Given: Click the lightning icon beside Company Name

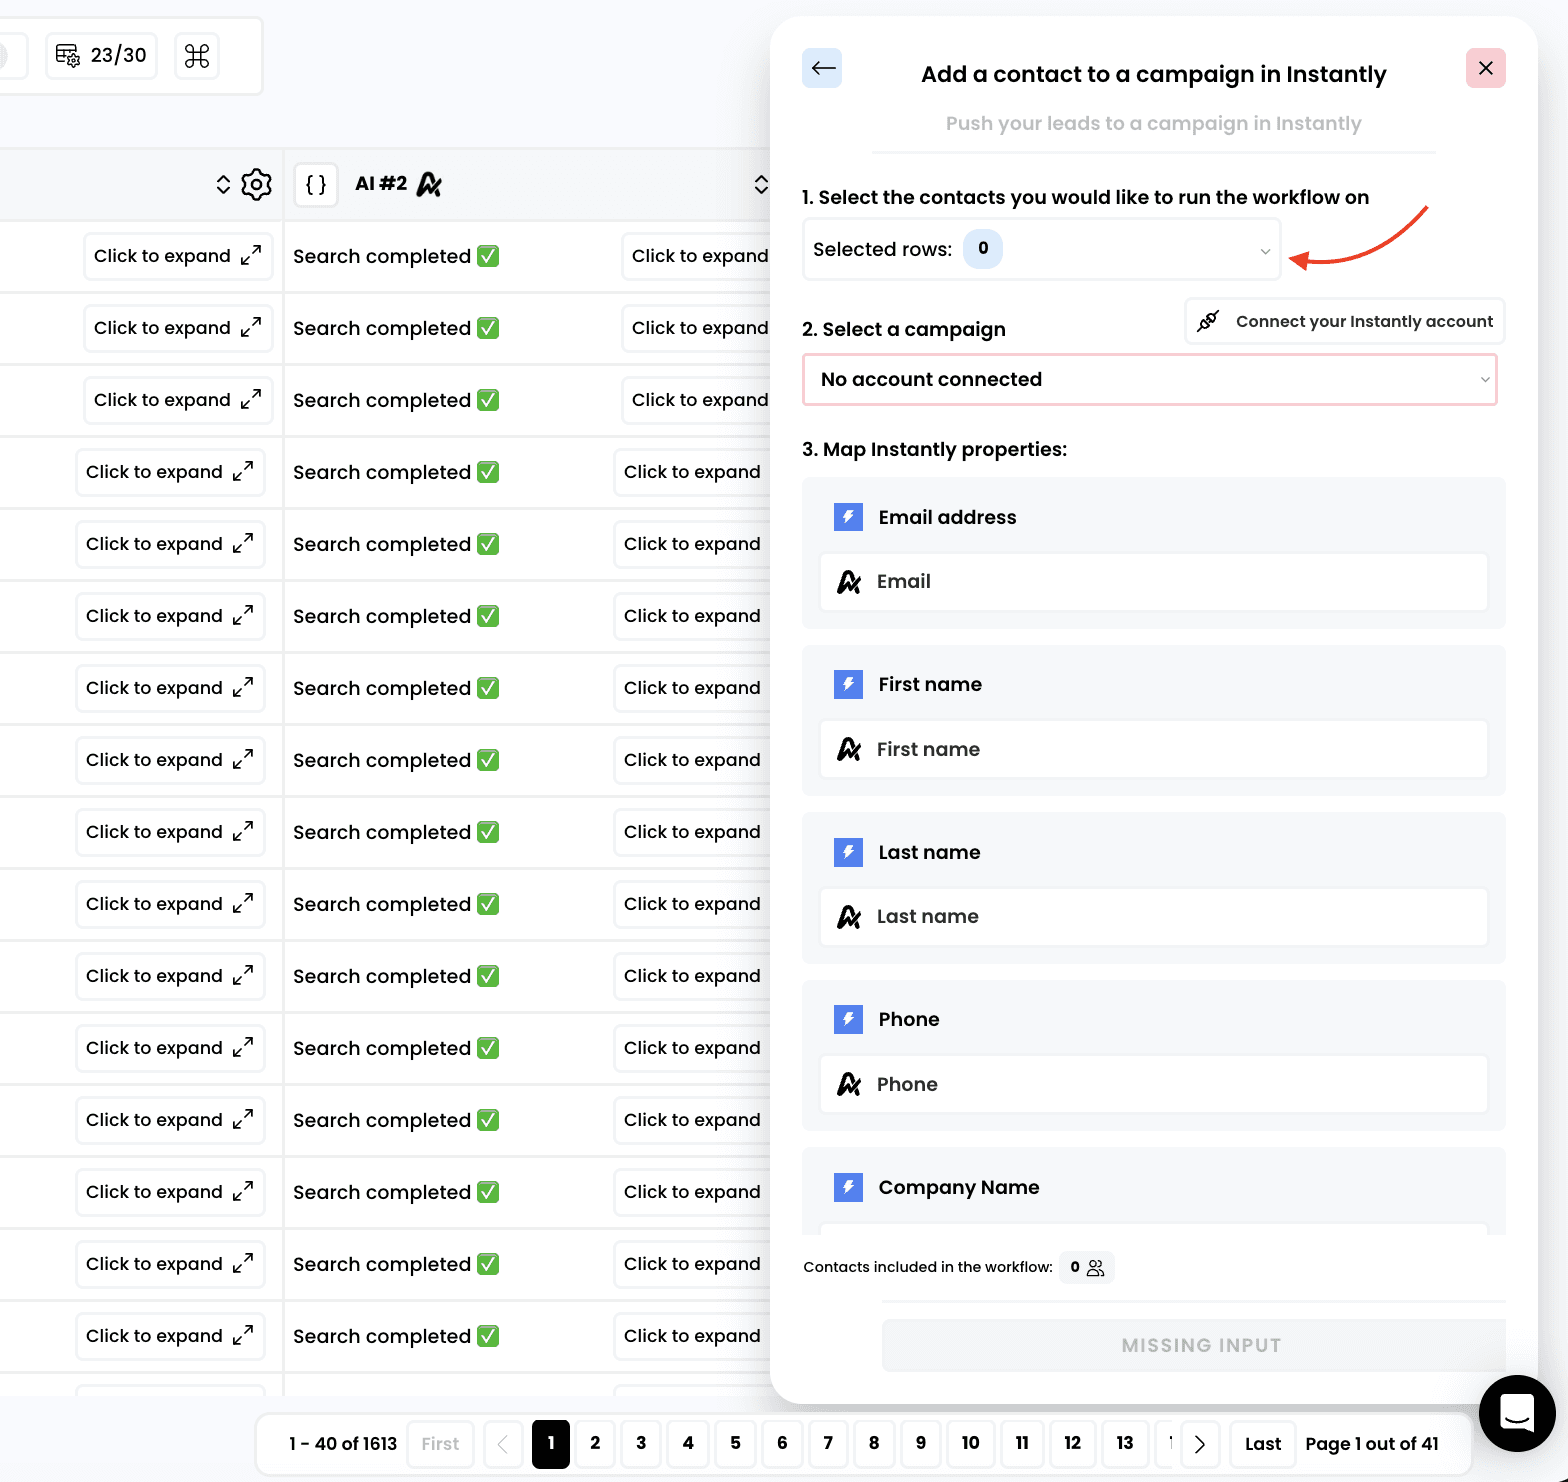Looking at the screenshot, I should tap(848, 1187).
